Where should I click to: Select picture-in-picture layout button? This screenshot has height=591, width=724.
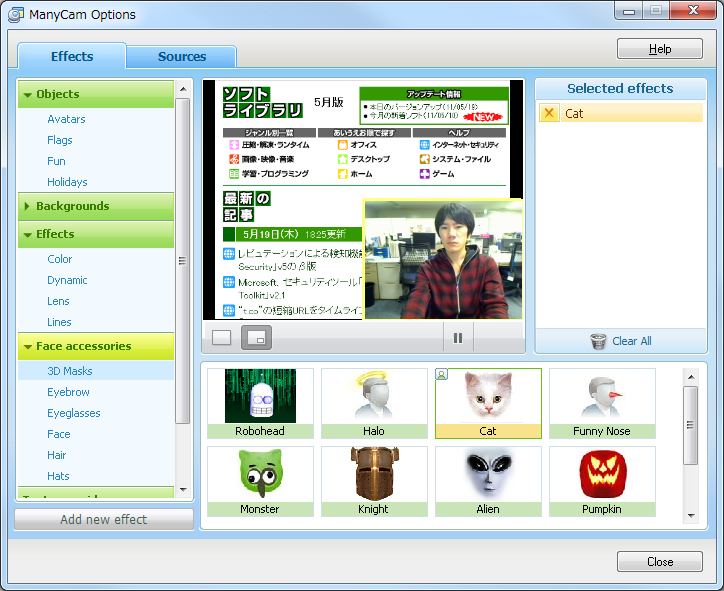coord(256,338)
